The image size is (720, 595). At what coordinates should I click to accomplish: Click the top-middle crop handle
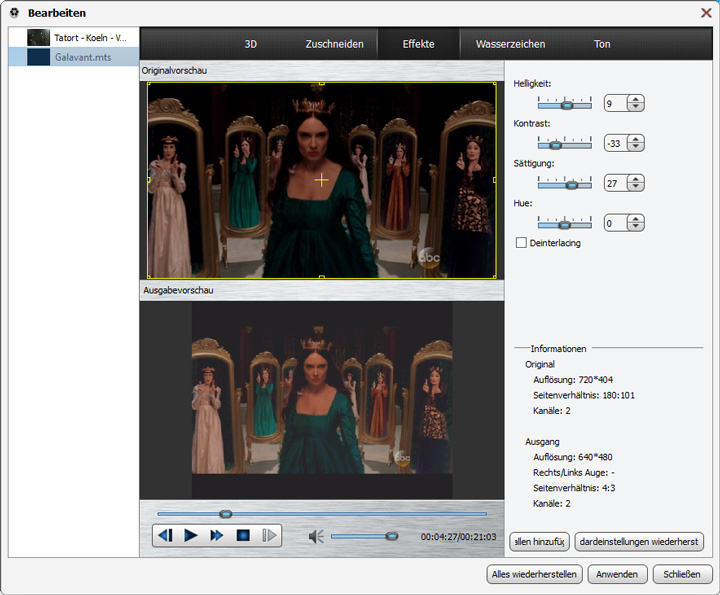tap(321, 84)
